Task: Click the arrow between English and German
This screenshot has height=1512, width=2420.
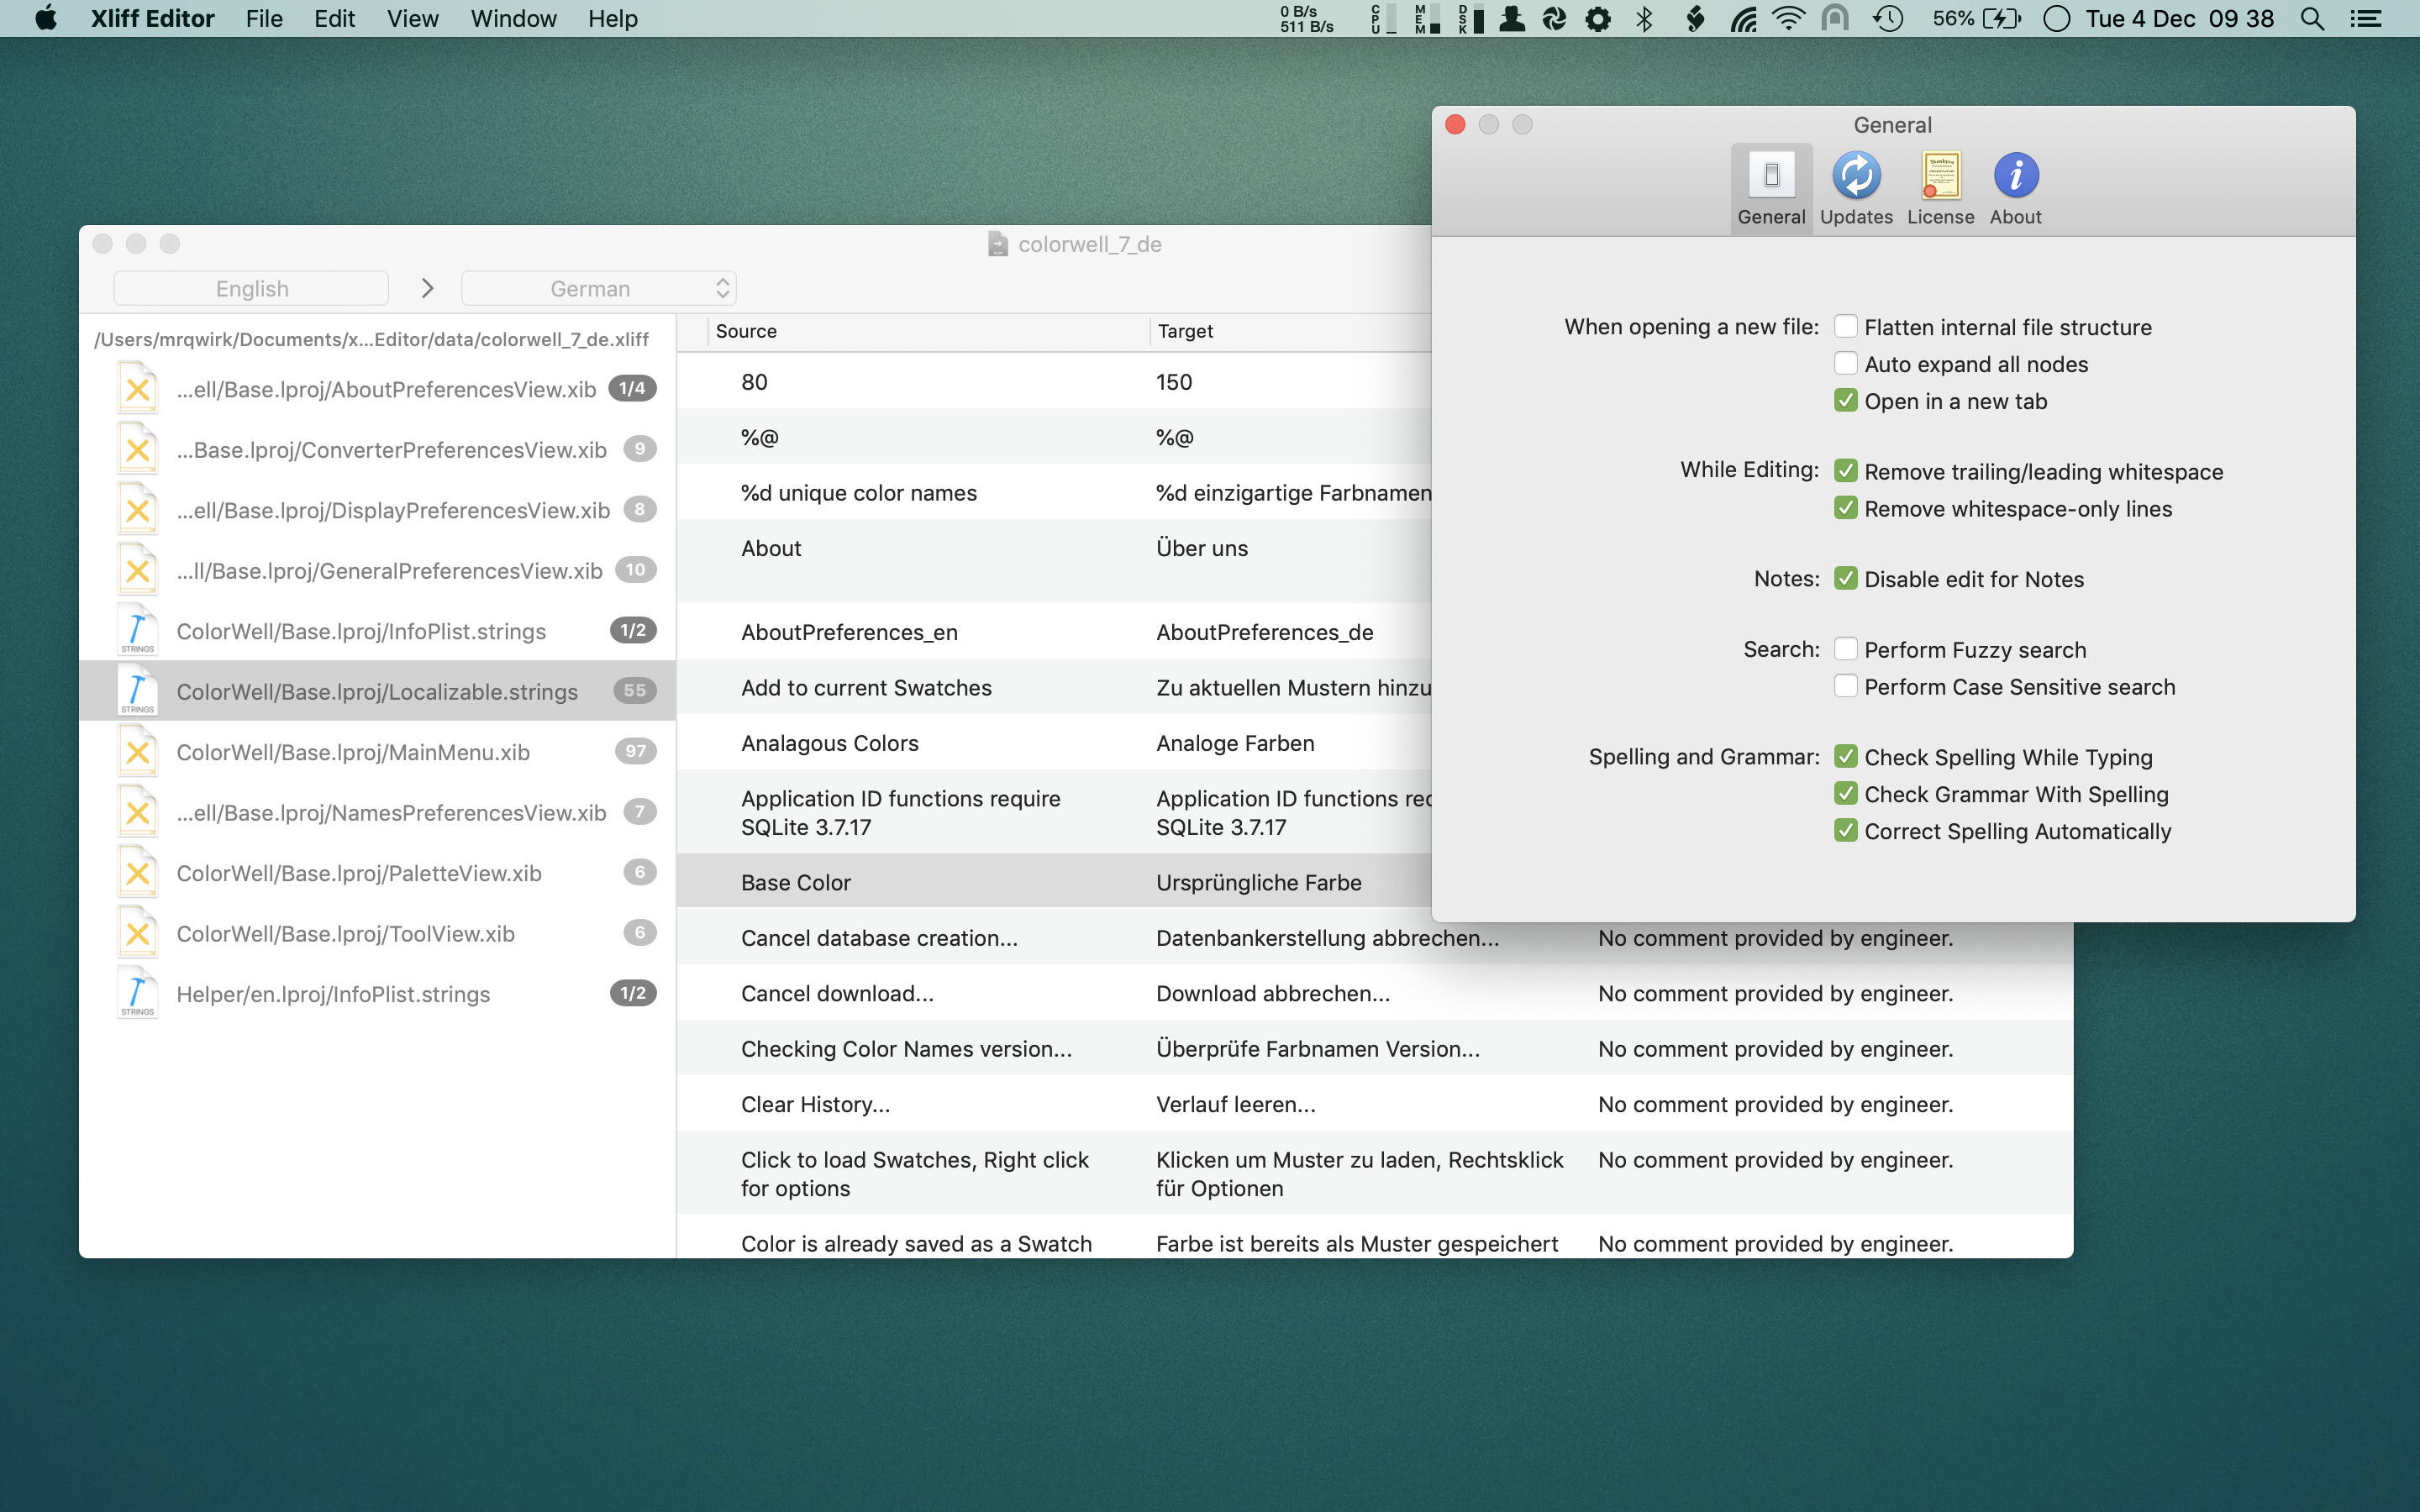Action: click(x=427, y=288)
